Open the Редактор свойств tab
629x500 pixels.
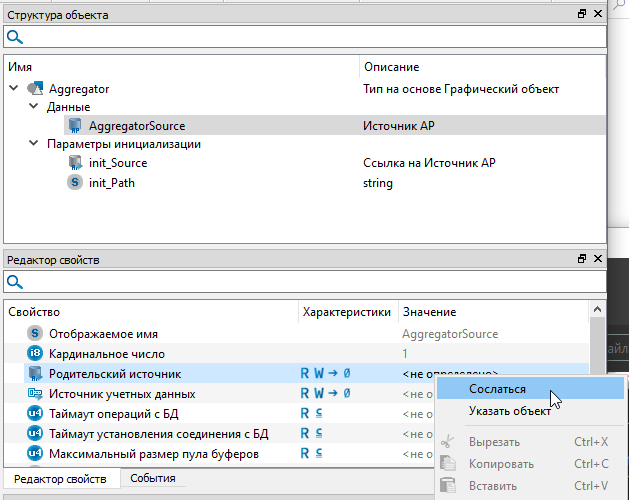[x=60, y=479]
